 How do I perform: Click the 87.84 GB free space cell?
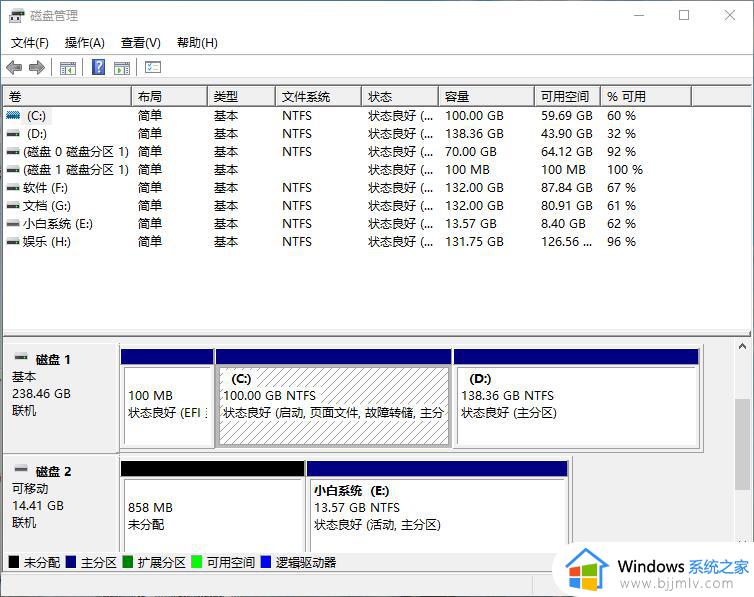coord(566,188)
